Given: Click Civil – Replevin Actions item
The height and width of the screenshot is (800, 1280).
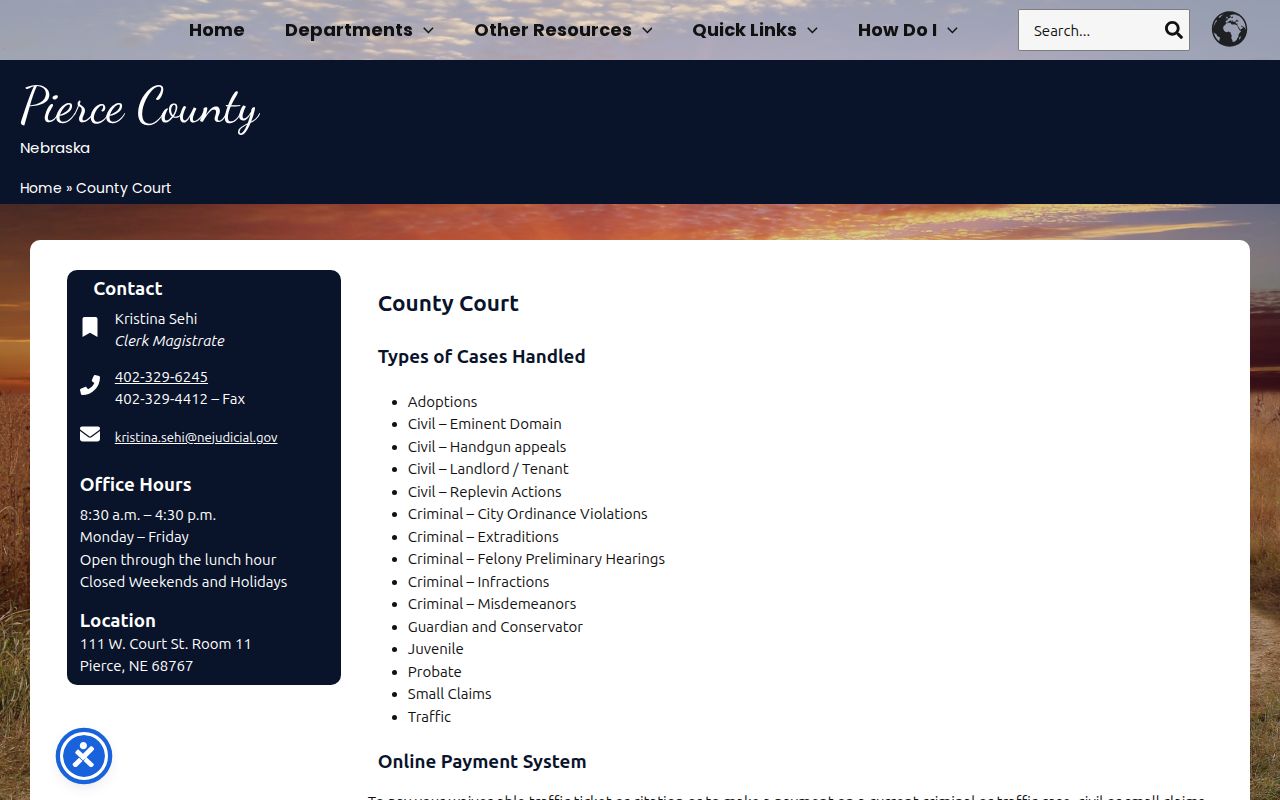Looking at the screenshot, I should [484, 492].
